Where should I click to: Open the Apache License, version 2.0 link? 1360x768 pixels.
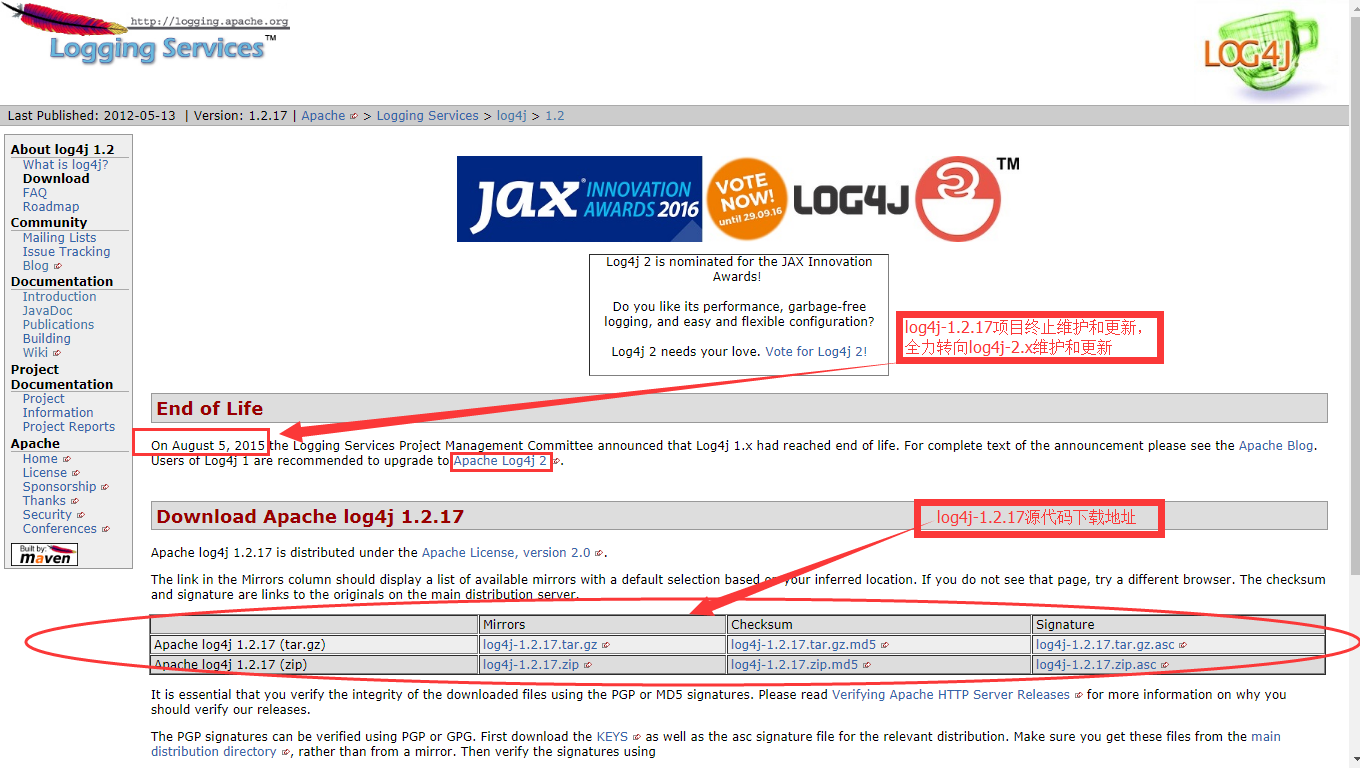pos(506,553)
